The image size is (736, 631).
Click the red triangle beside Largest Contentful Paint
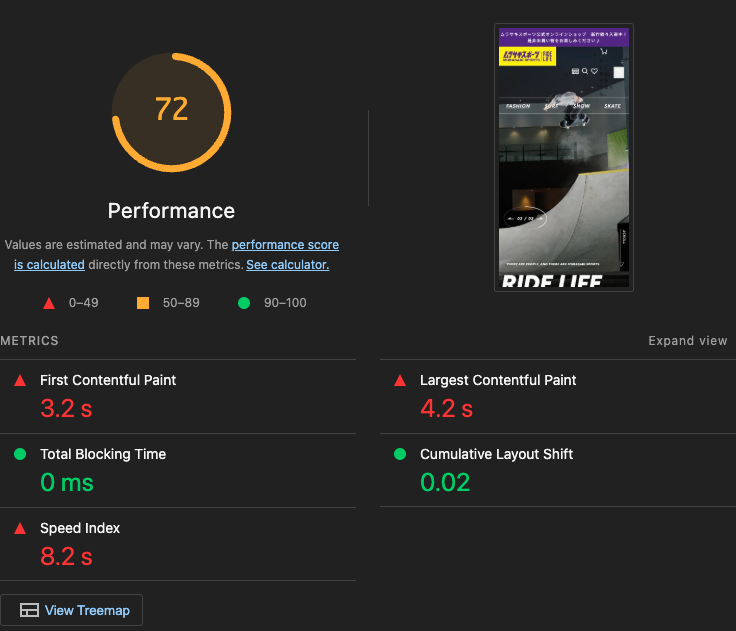click(400, 380)
